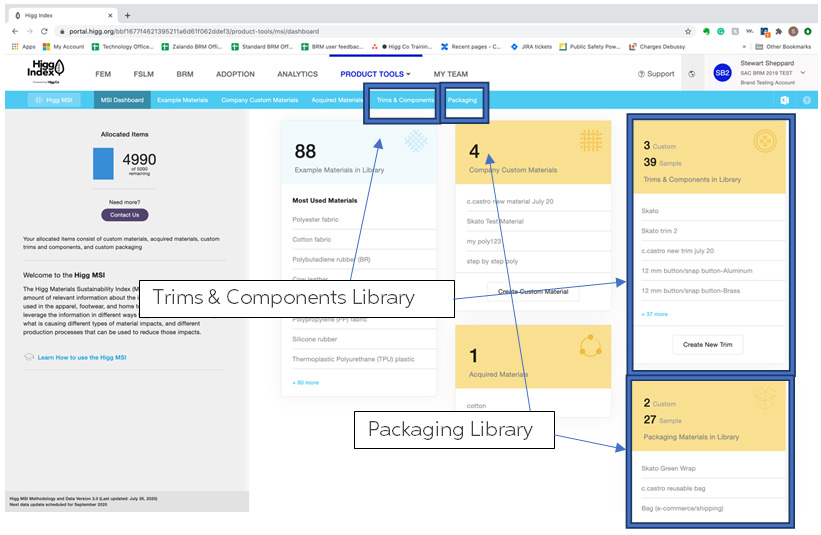Open Apps bookmarks shortcut
This screenshot has width=821, height=535.
click(24, 47)
